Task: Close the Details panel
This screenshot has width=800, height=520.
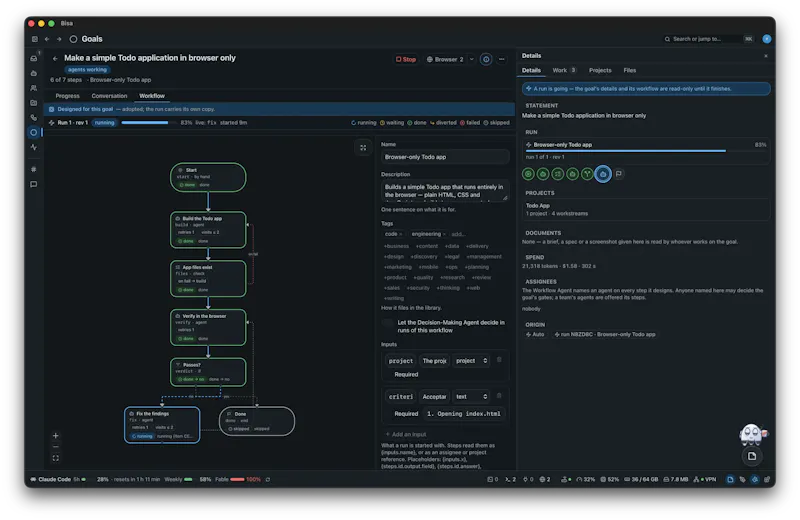Action: pyautogui.click(x=765, y=56)
